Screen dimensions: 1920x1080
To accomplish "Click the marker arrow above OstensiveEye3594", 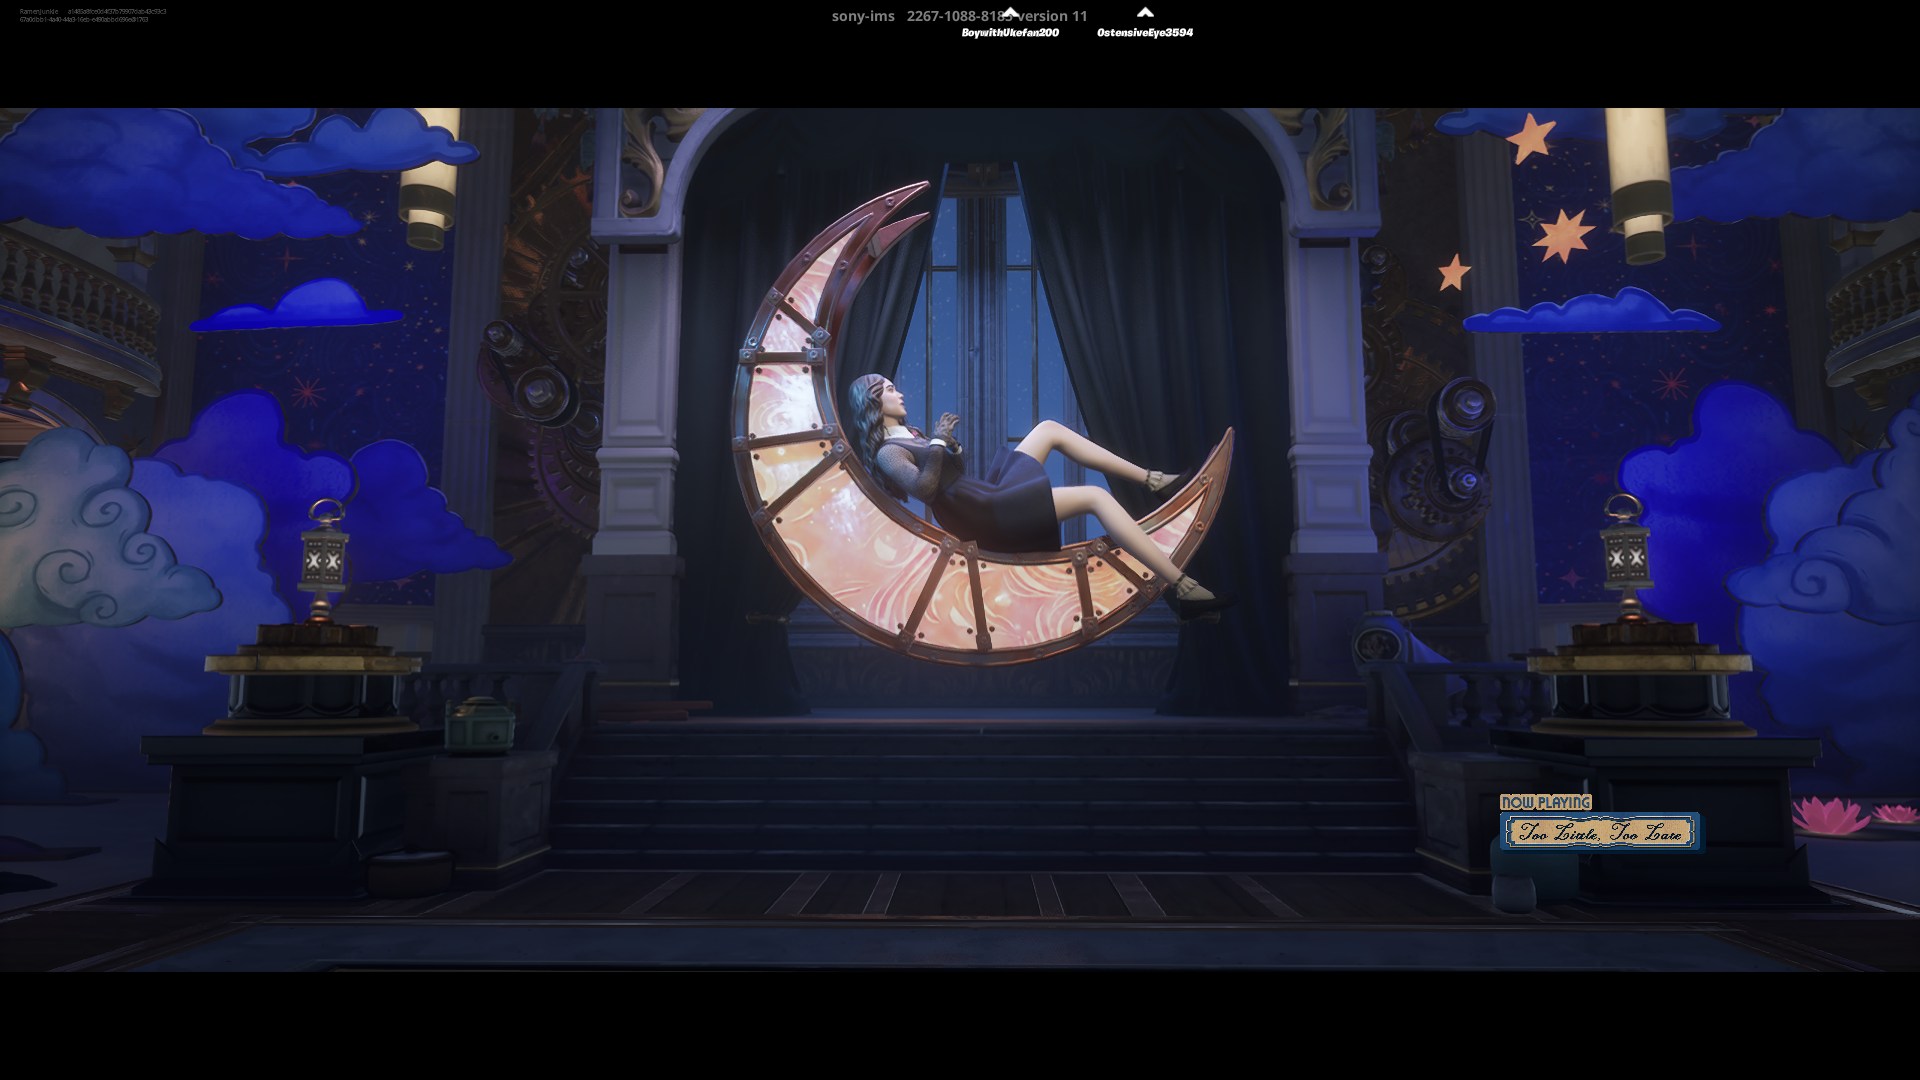I will (1145, 13).
